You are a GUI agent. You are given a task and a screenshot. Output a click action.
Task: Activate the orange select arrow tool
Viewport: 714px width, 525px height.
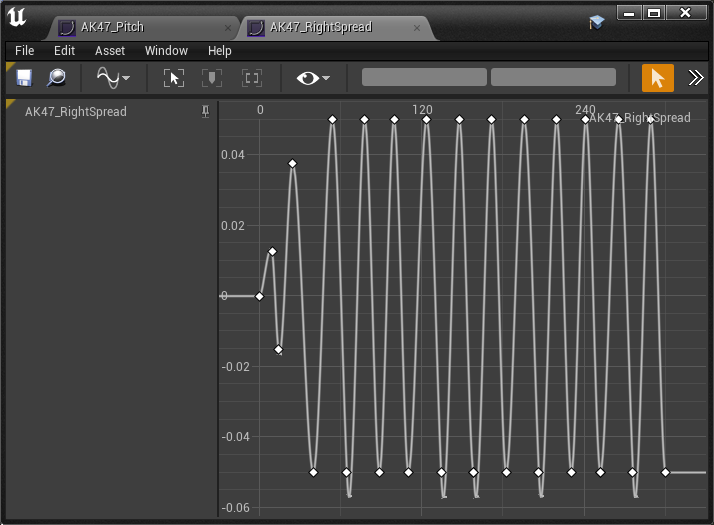click(658, 78)
